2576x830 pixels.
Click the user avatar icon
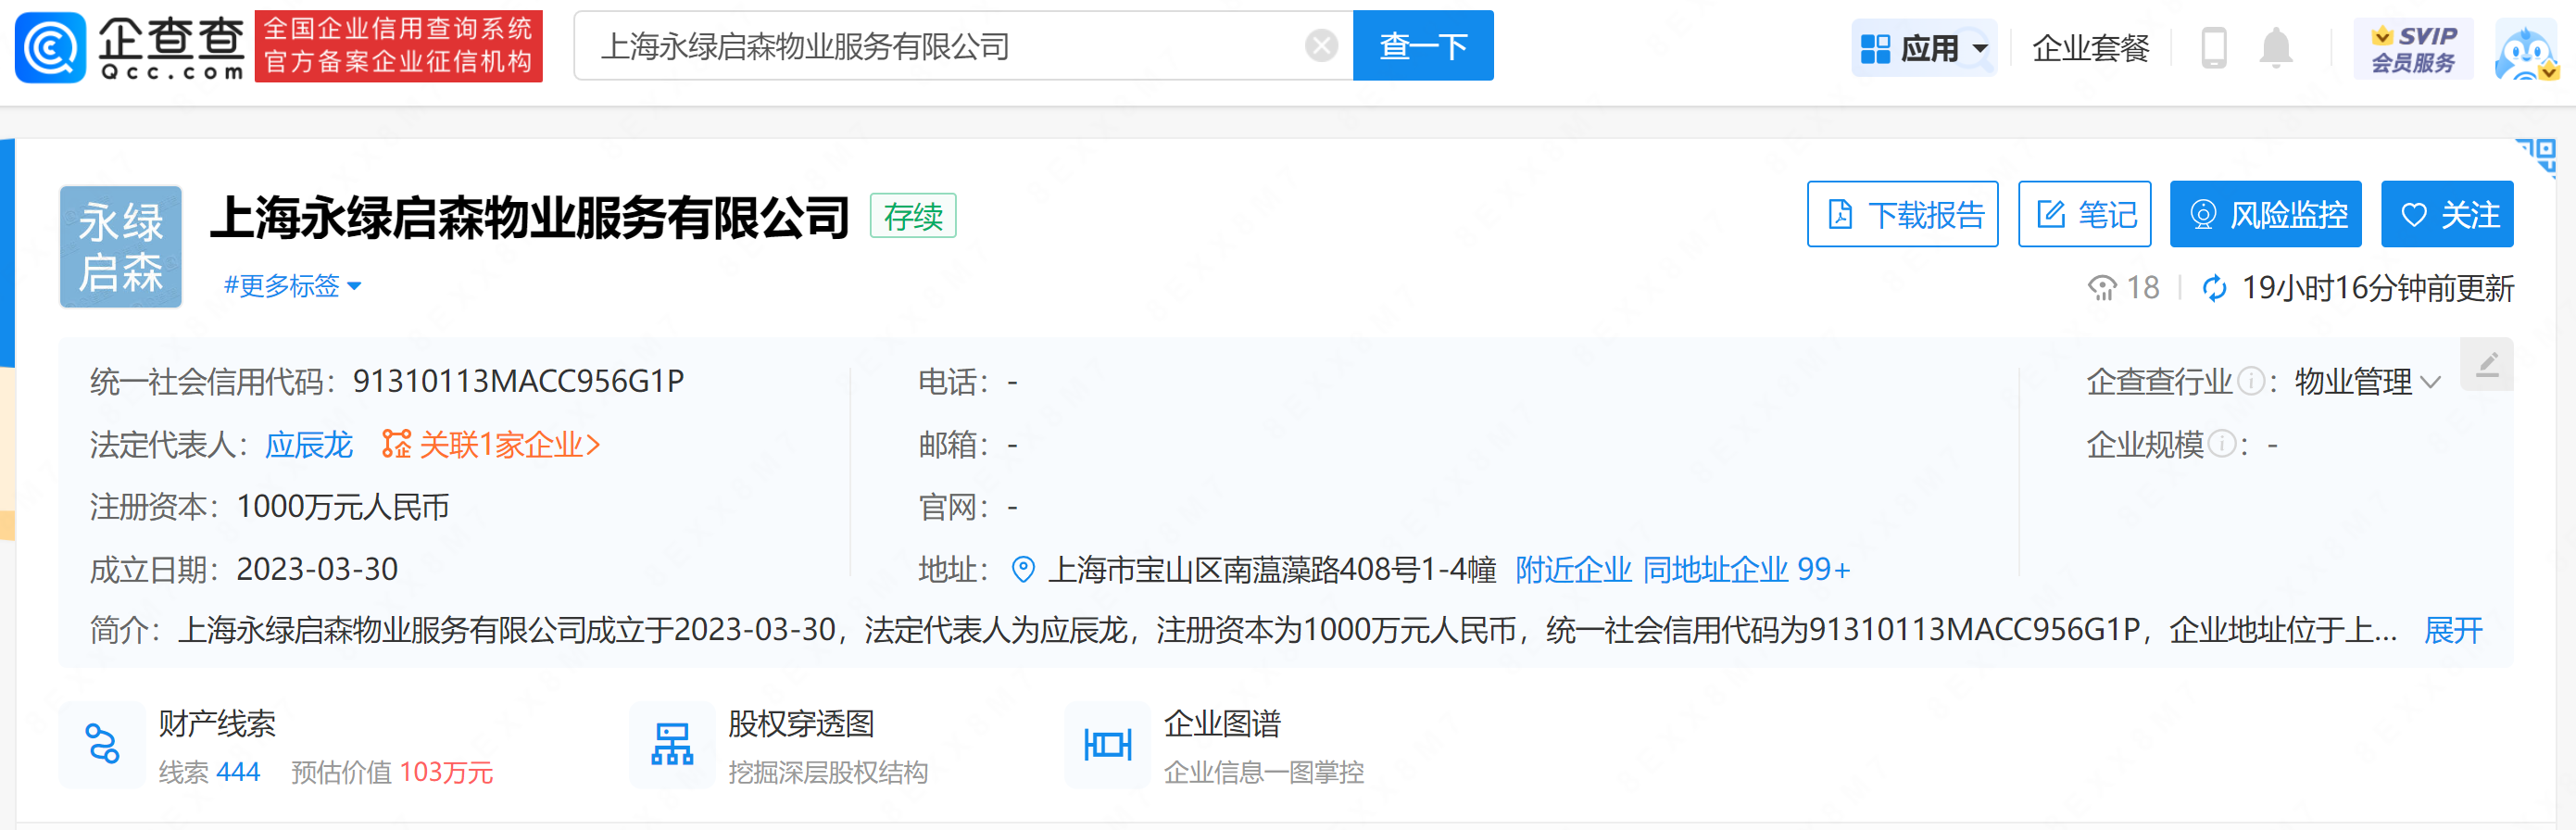tap(2526, 52)
